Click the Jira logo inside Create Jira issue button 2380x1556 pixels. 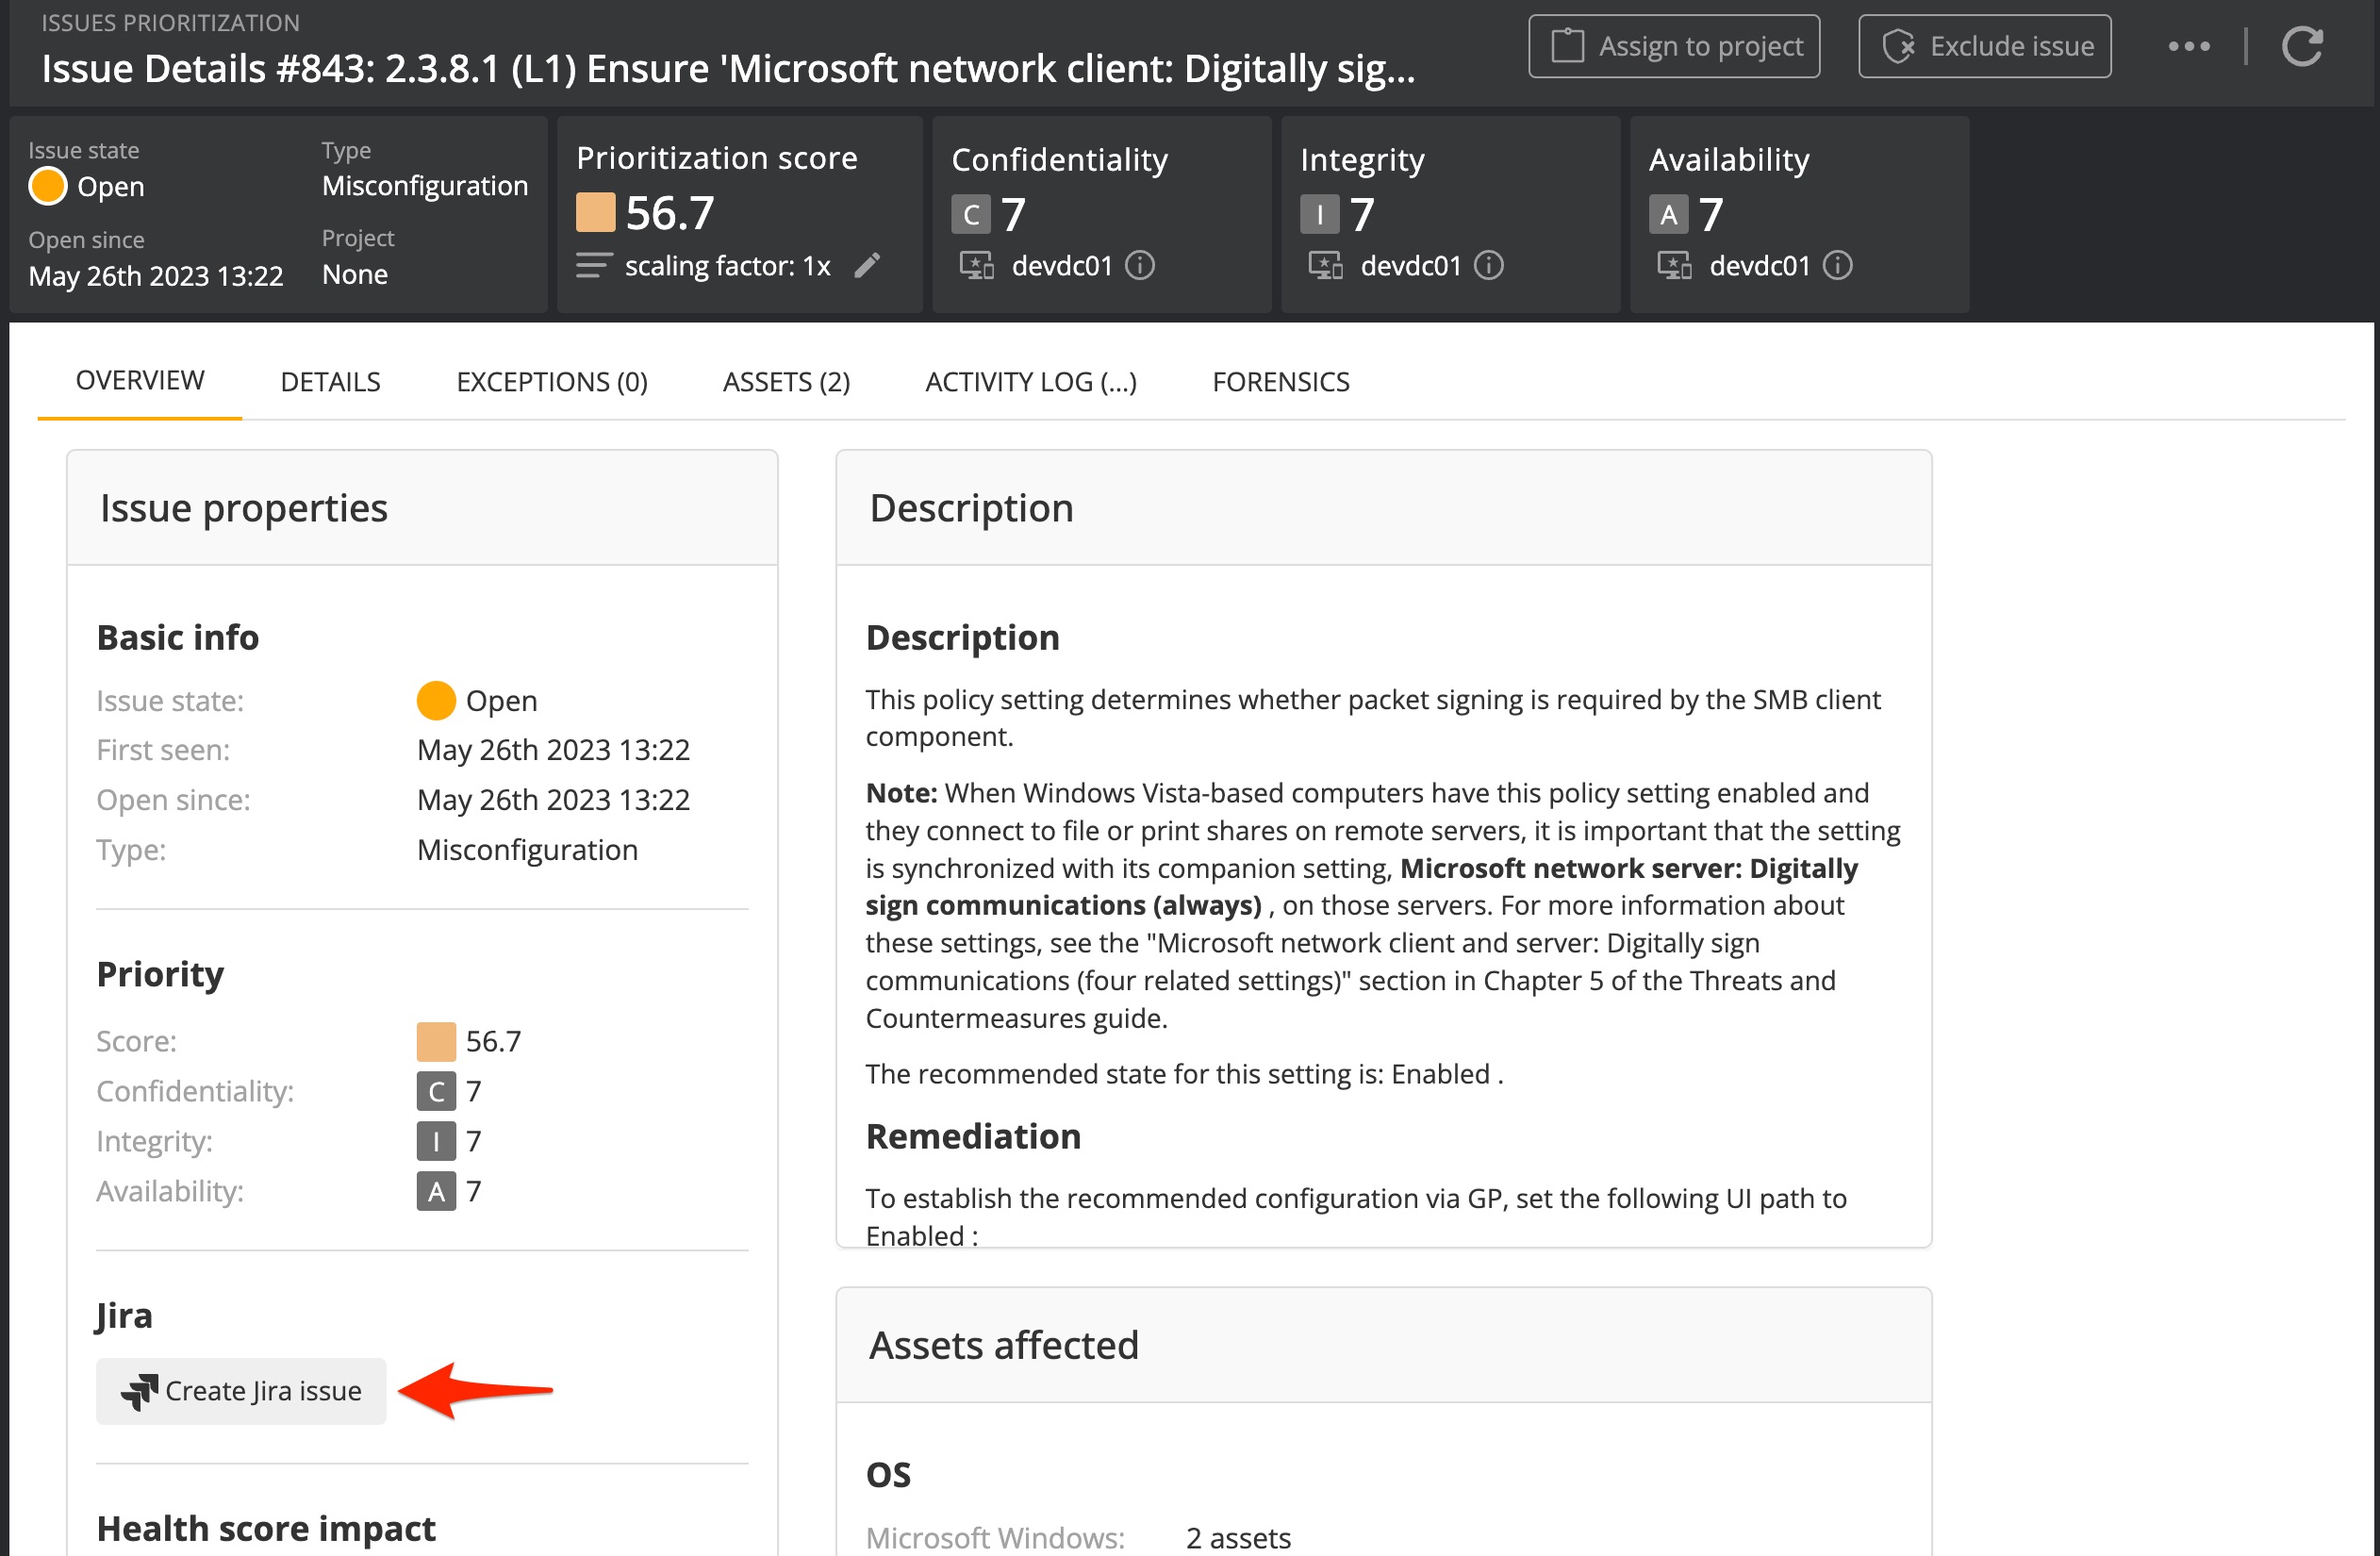tap(141, 1390)
